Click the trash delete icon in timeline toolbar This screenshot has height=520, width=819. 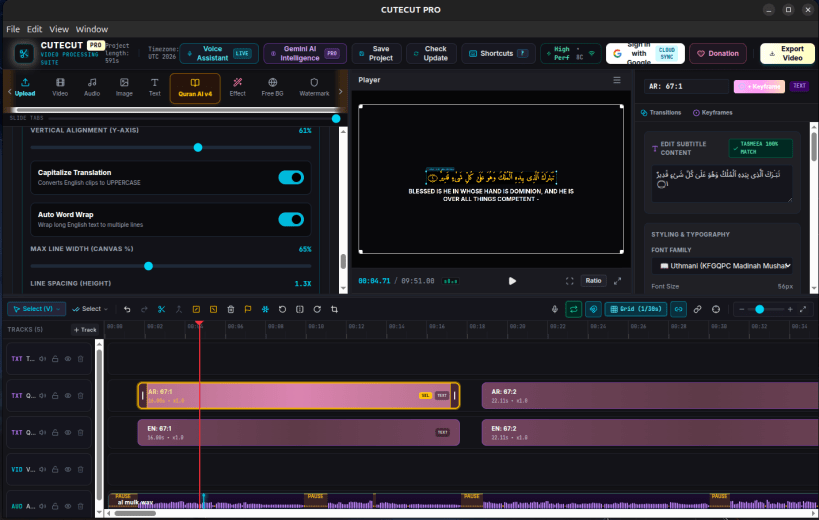[x=231, y=309]
